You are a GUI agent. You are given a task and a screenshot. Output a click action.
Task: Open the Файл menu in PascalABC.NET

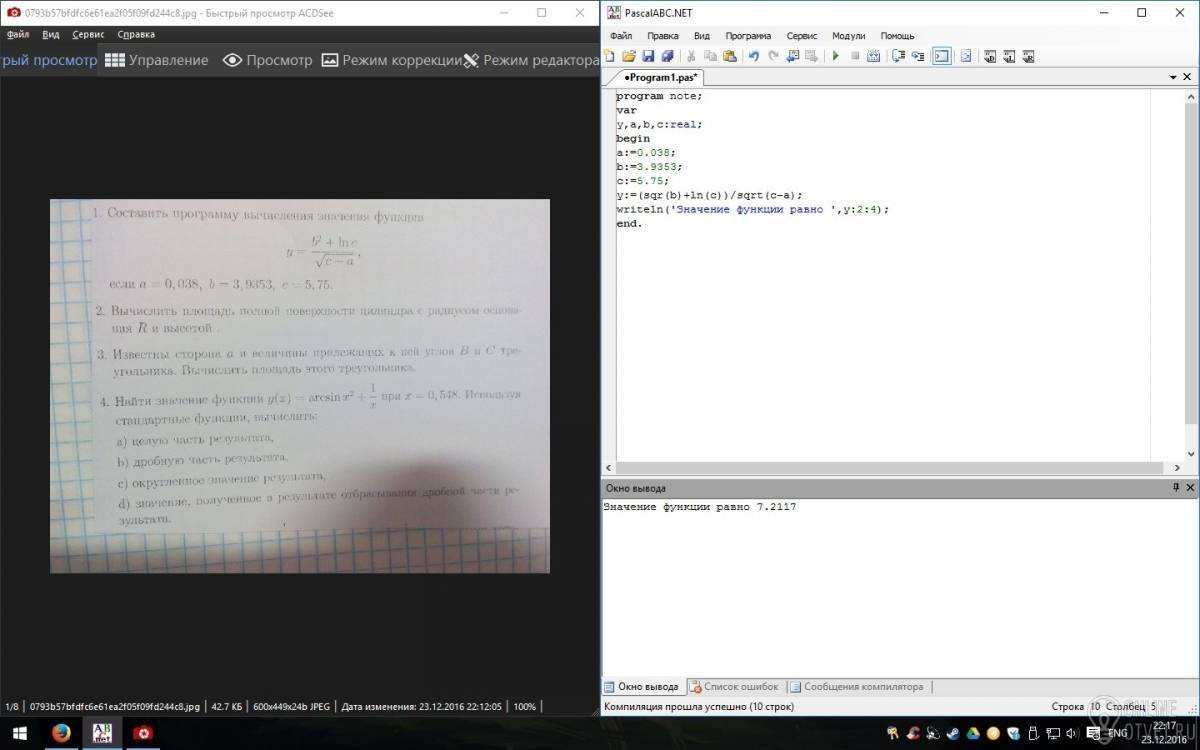620,35
